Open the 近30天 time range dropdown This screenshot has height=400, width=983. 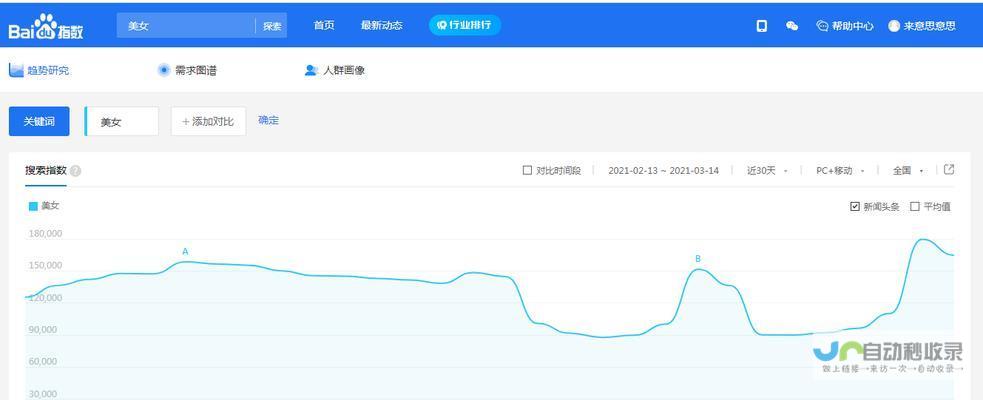[x=767, y=171]
